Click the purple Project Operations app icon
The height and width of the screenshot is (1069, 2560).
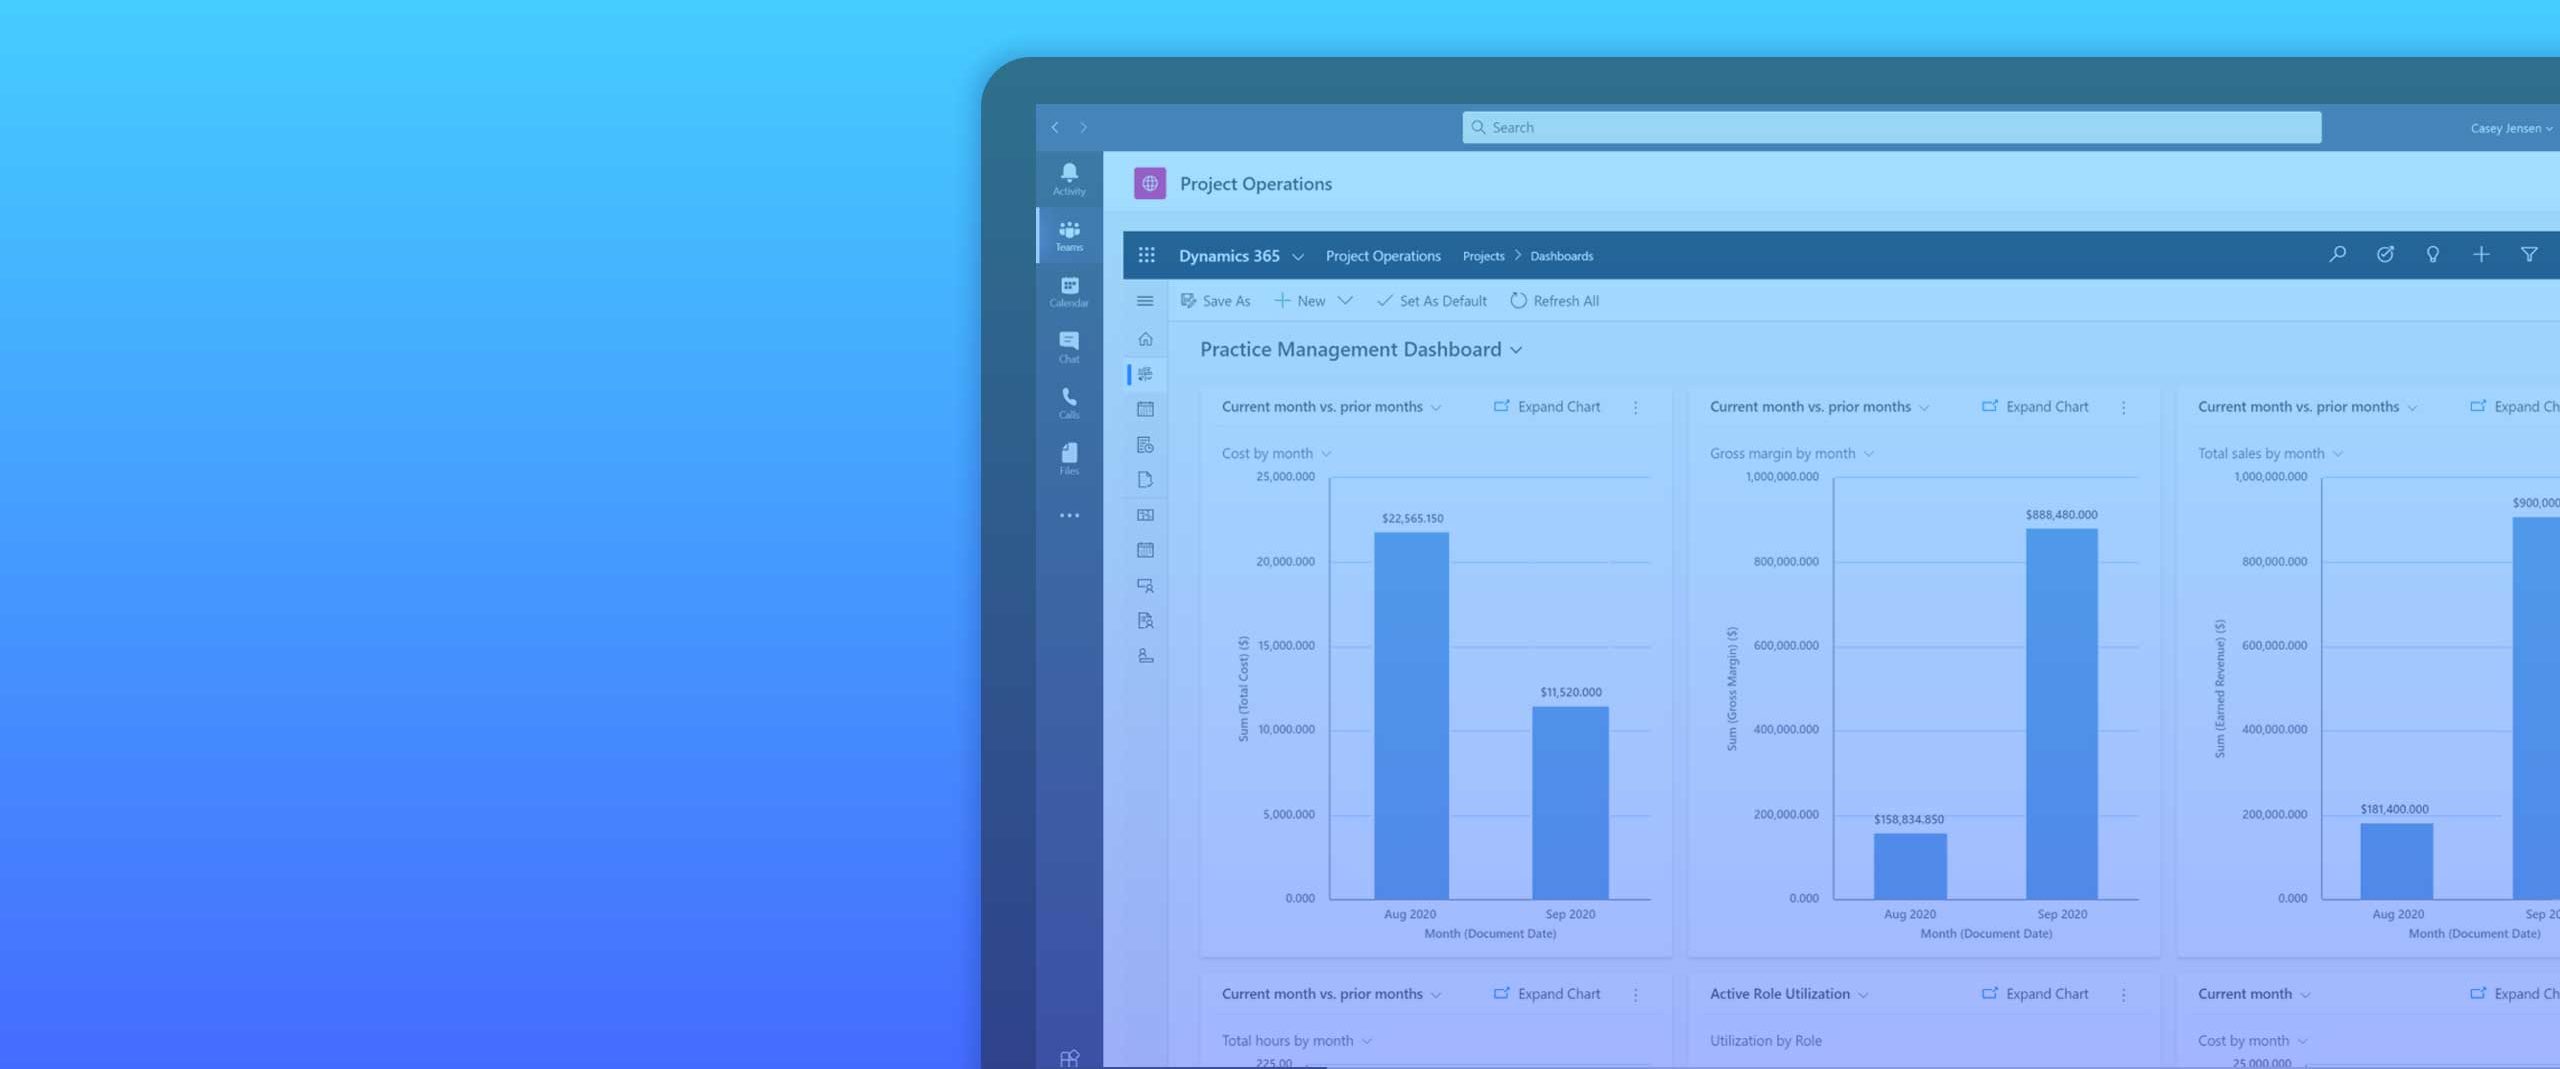tap(1150, 183)
